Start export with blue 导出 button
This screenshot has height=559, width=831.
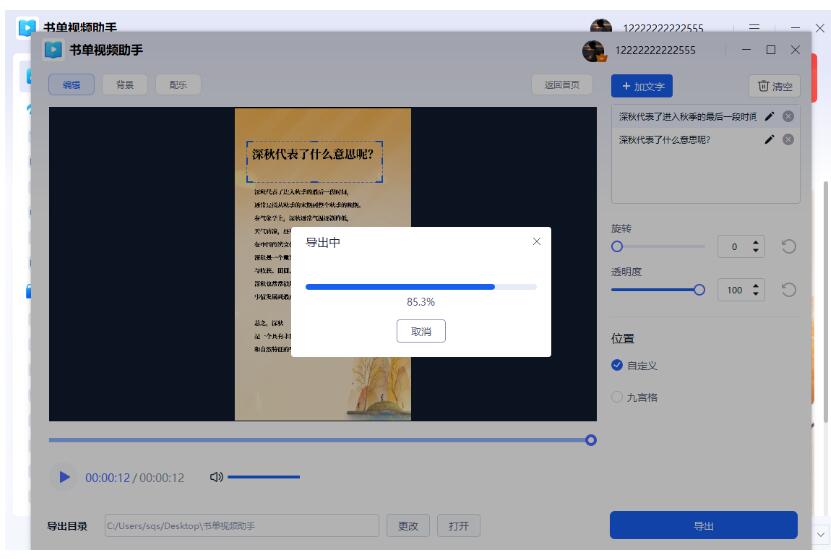click(703, 525)
